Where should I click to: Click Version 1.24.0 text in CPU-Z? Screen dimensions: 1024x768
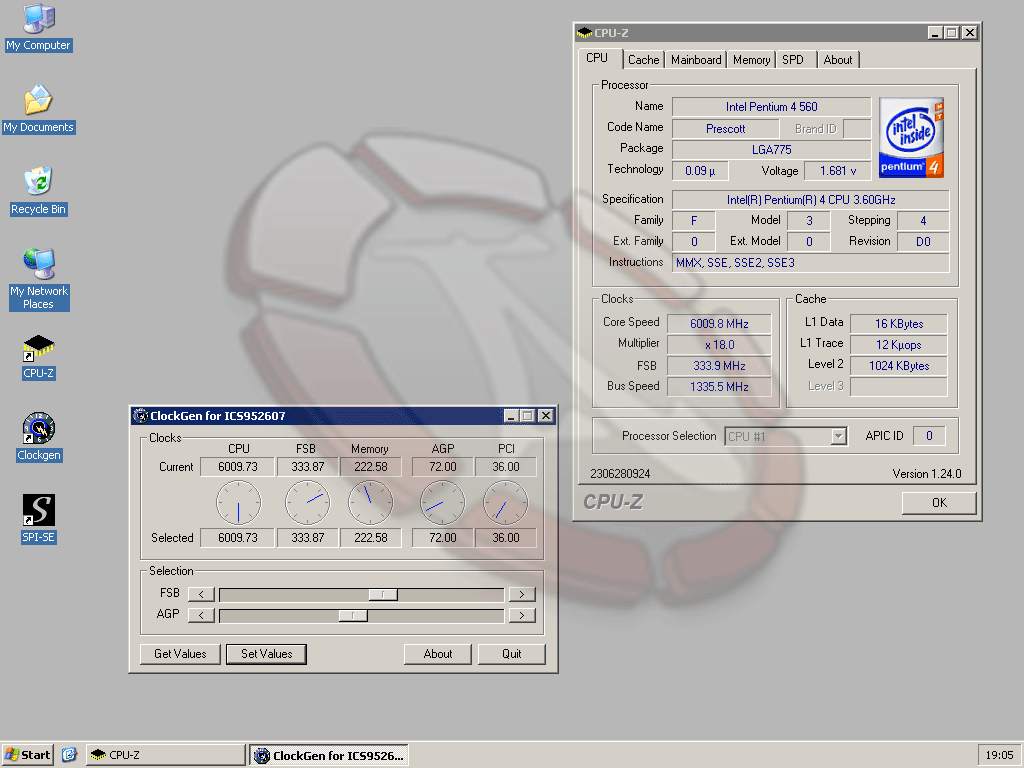point(927,474)
